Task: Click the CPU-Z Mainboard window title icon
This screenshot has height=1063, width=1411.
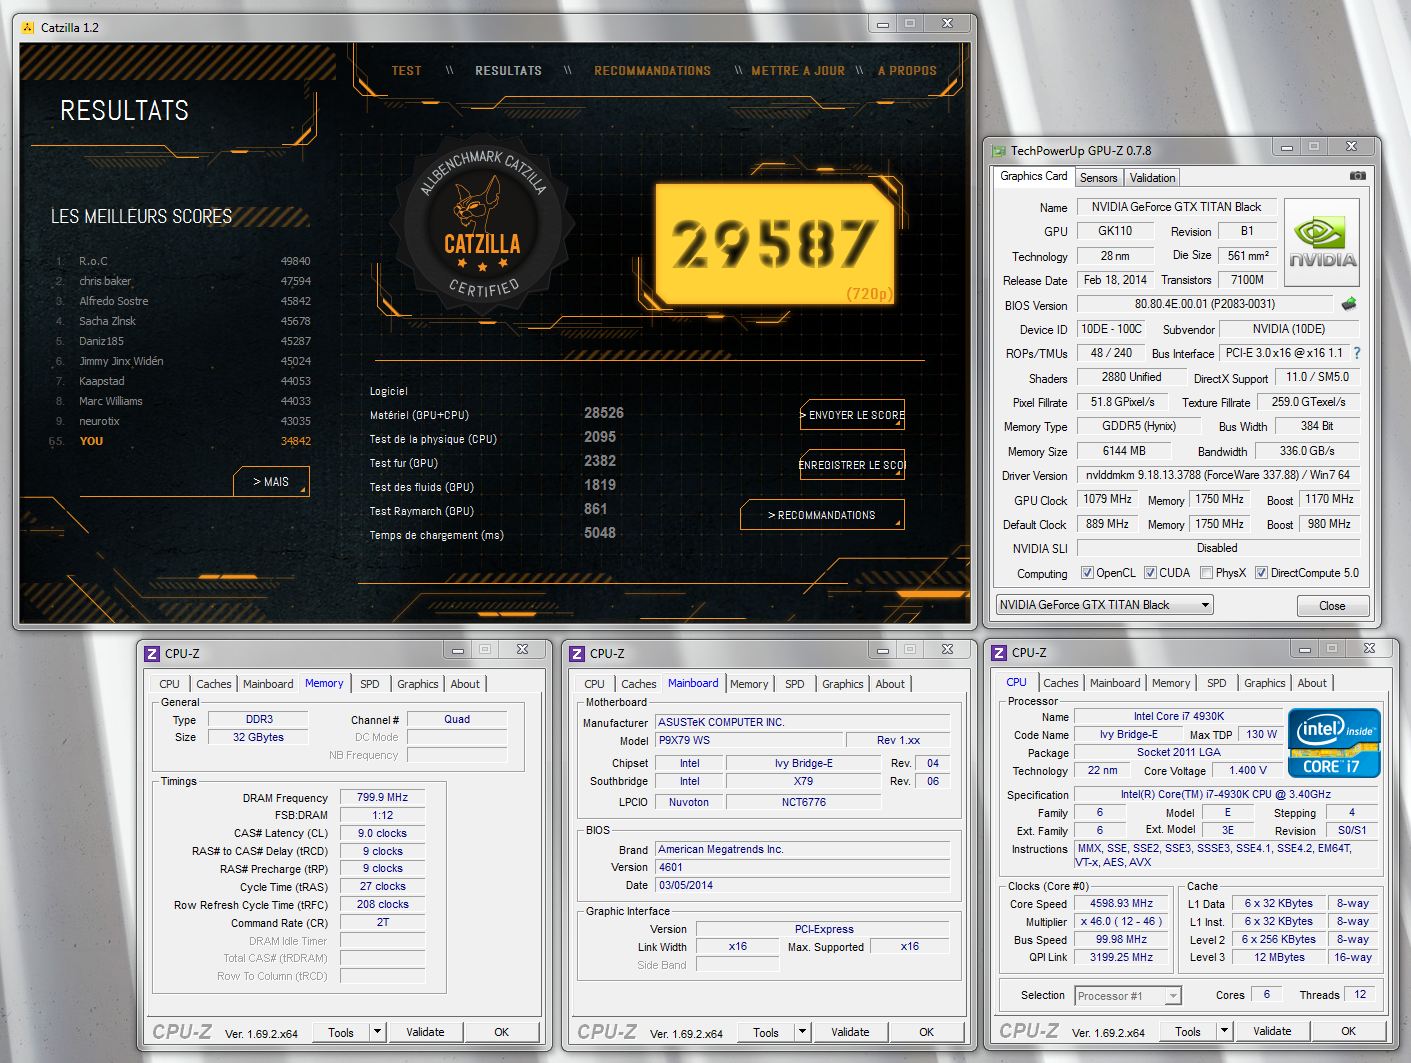Action: coord(577,654)
